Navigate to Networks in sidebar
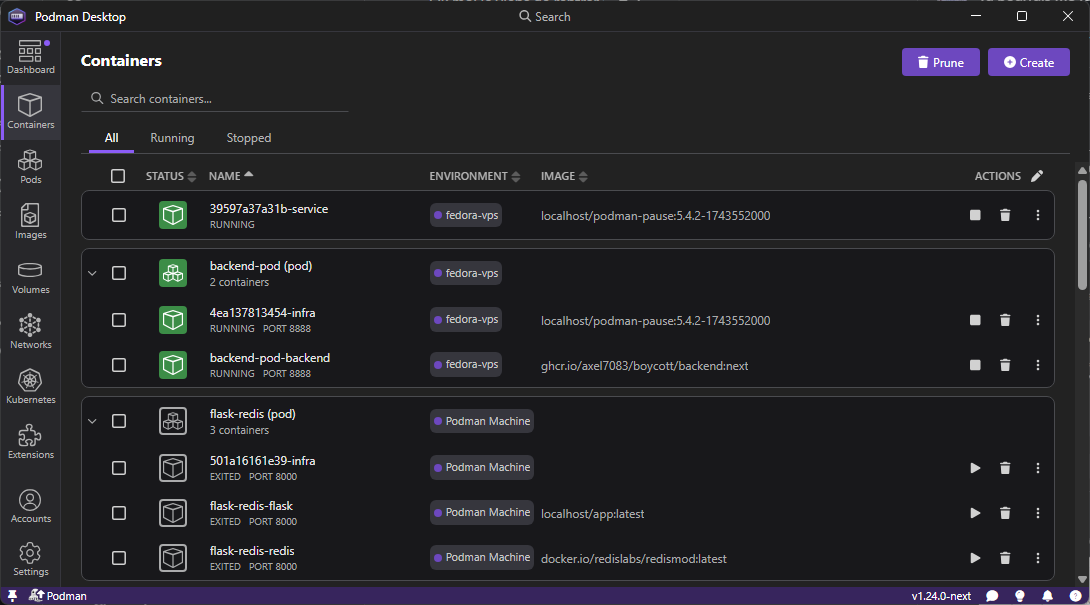1090x605 pixels. [x=30, y=332]
